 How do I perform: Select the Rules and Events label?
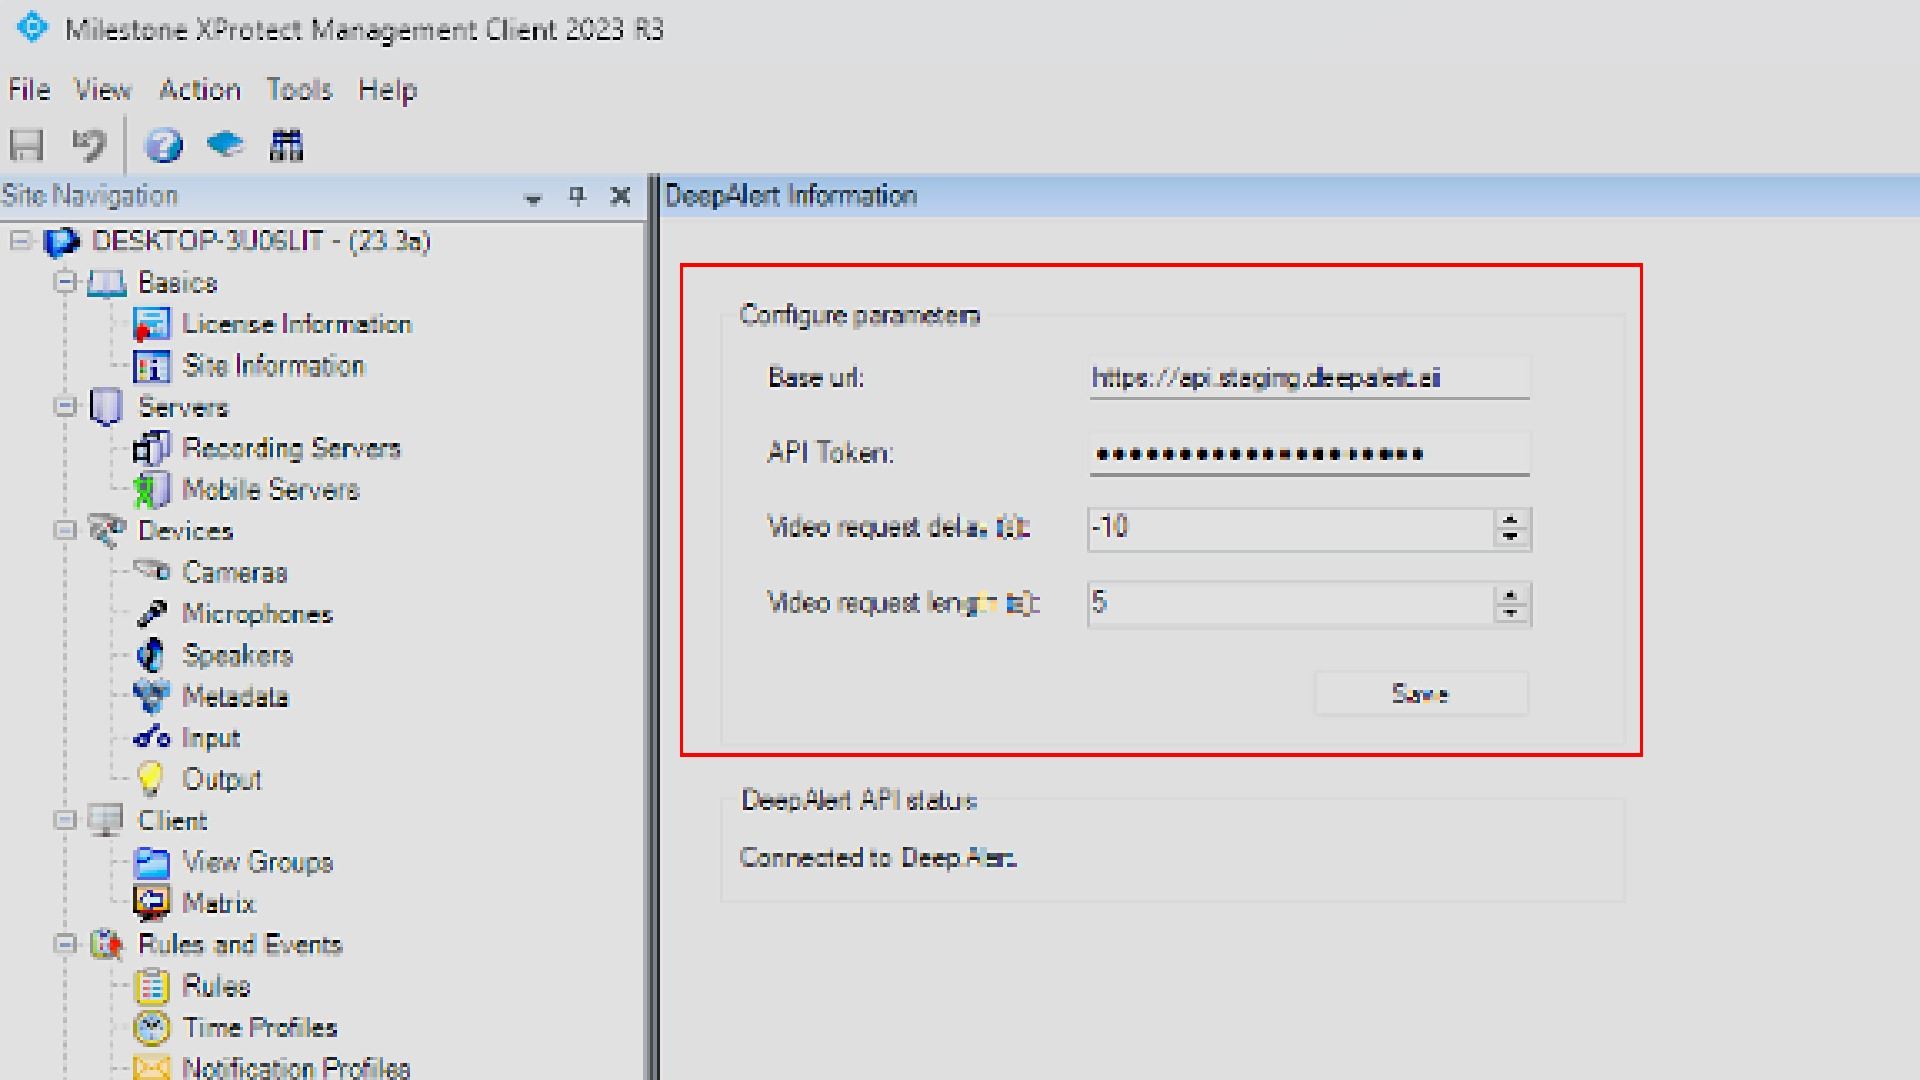tap(240, 945)
